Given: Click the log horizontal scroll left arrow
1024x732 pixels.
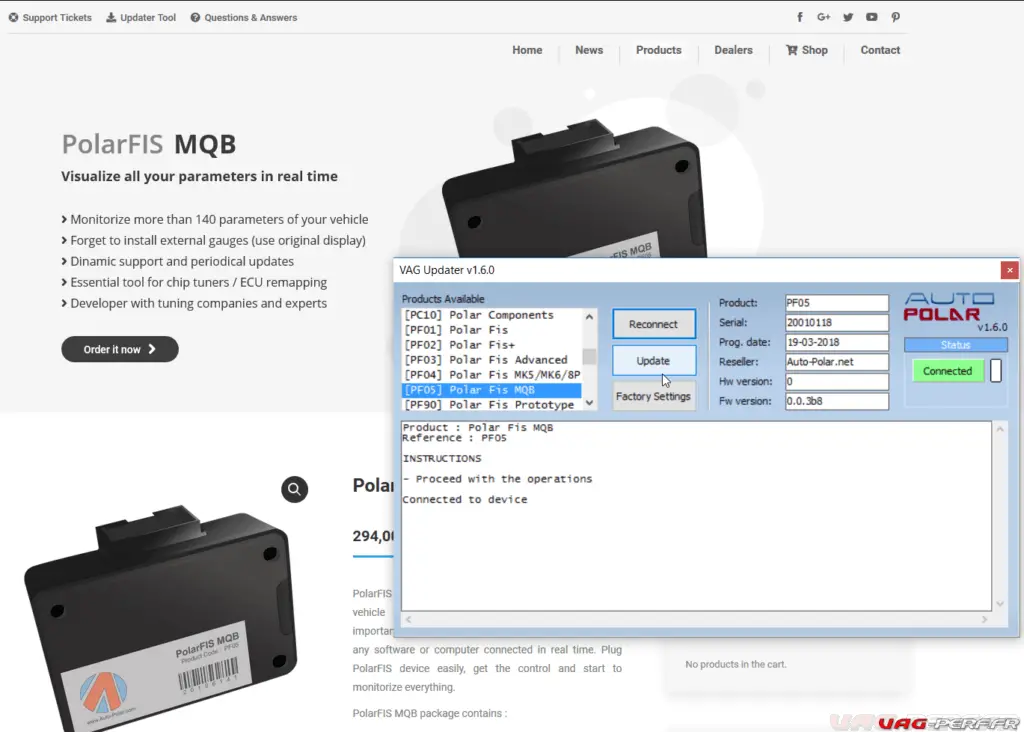Looking at the screenshot, I should pos(408,619).
